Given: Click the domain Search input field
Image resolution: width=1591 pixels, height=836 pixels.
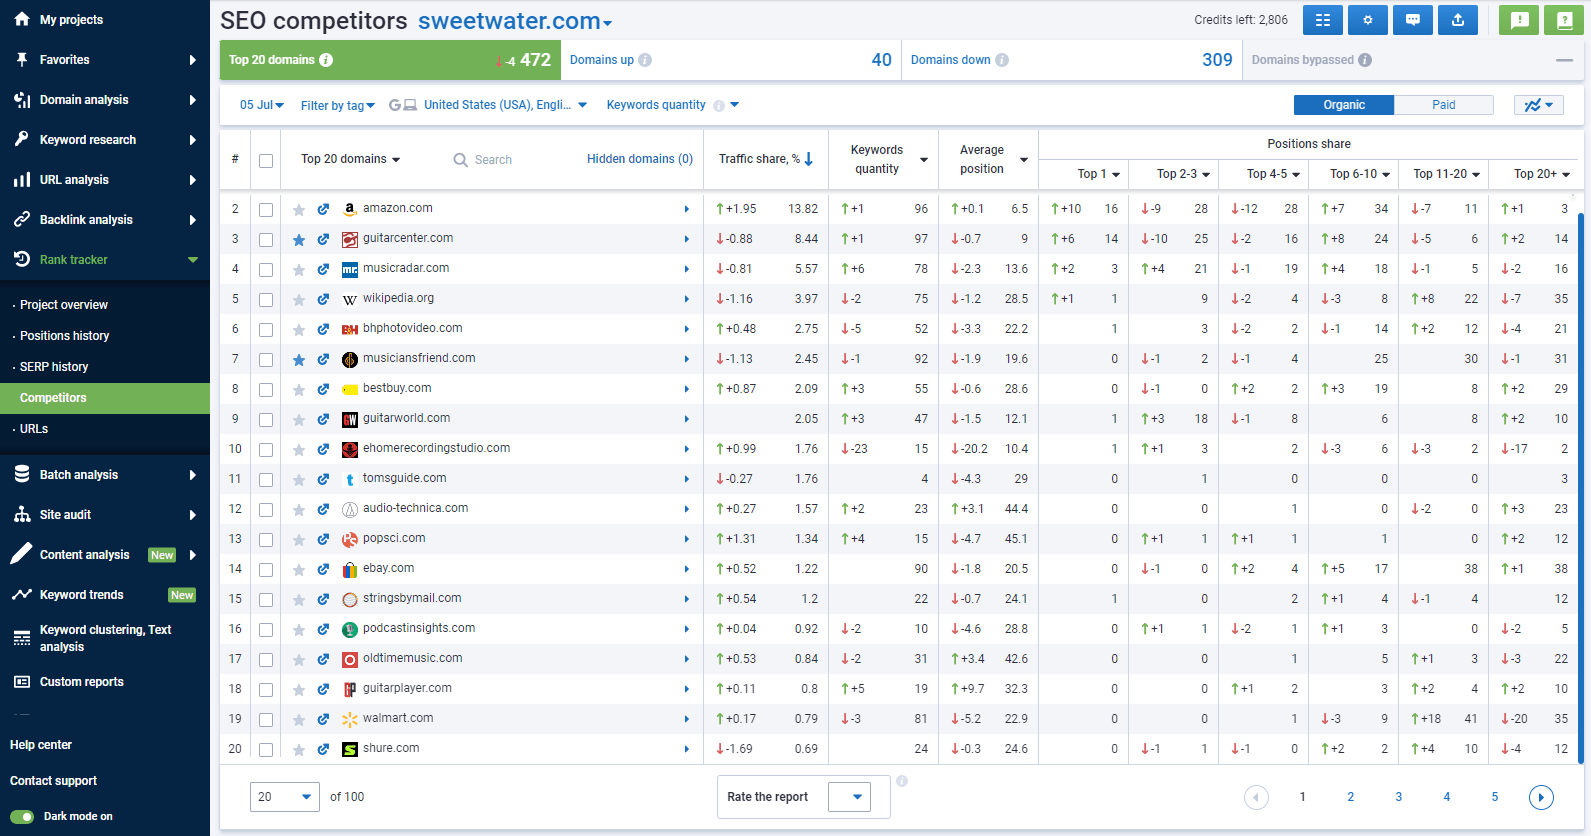Looking at the screenshot, I should click(510, 160).
